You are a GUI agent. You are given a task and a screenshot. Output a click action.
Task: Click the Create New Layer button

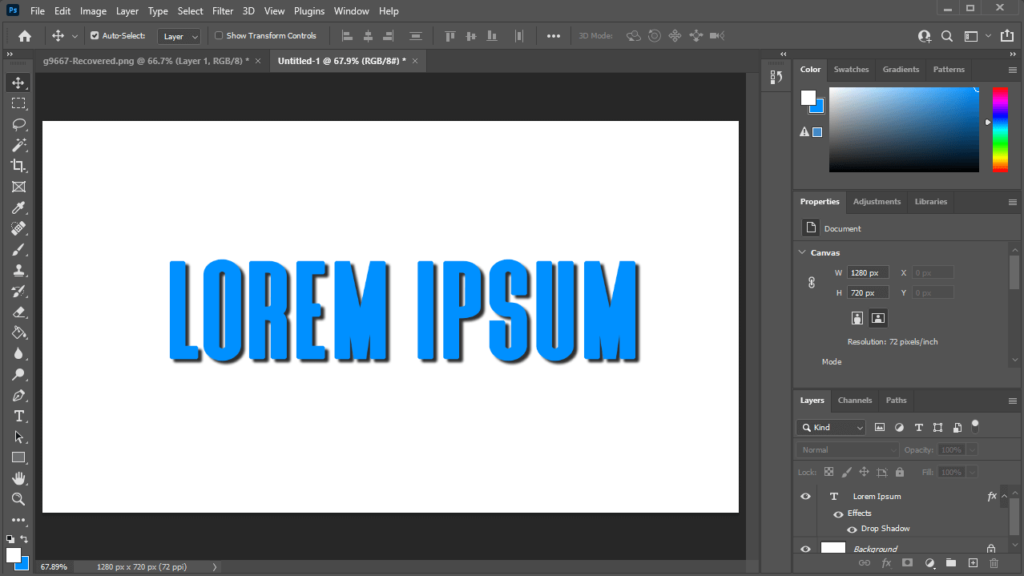point(973,563)
